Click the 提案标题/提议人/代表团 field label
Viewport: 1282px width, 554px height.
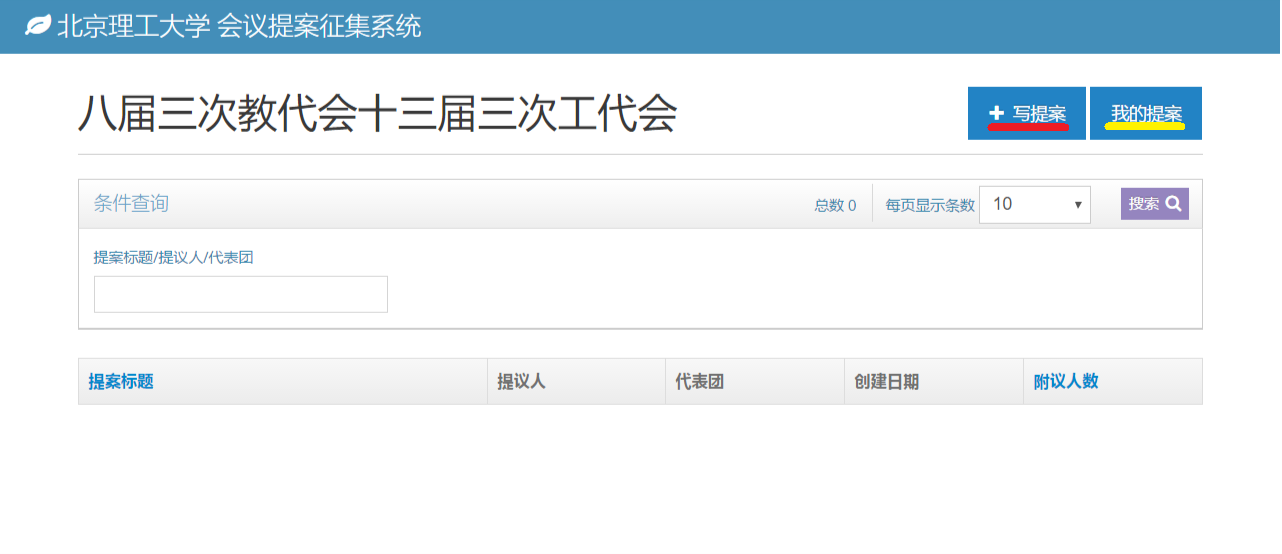point(173,257)
